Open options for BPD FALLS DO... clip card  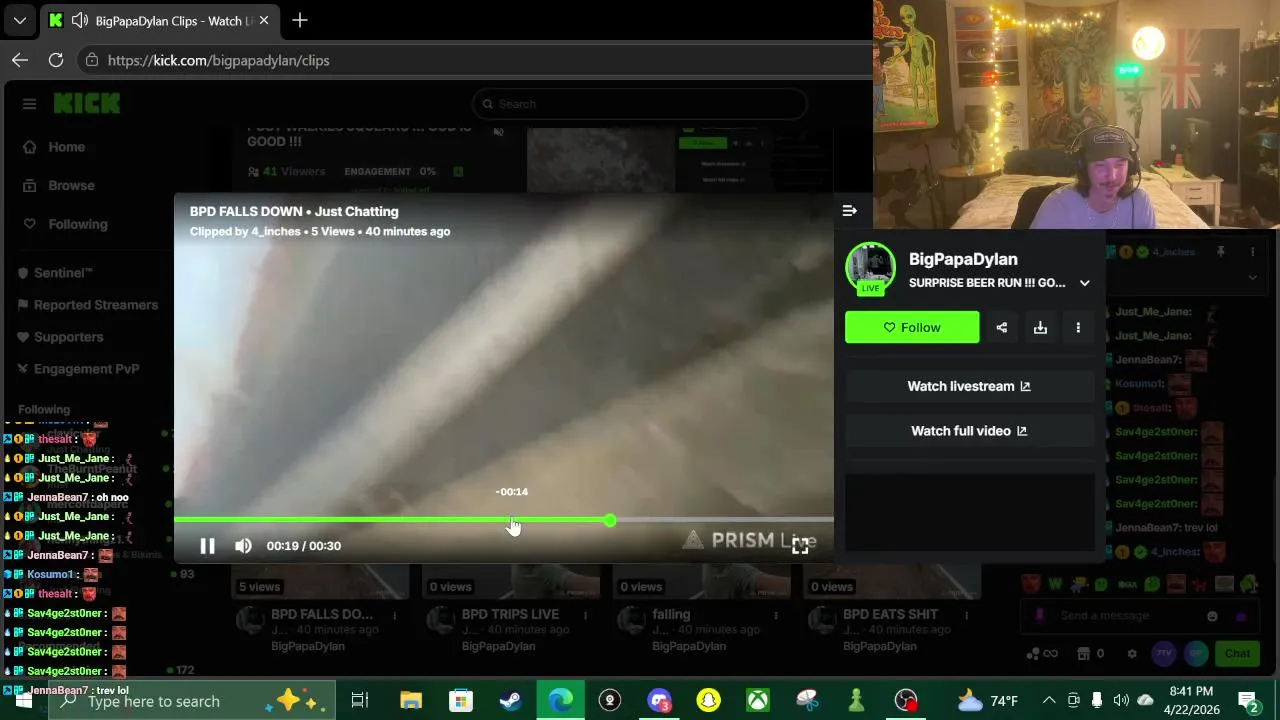click(395, 615)
